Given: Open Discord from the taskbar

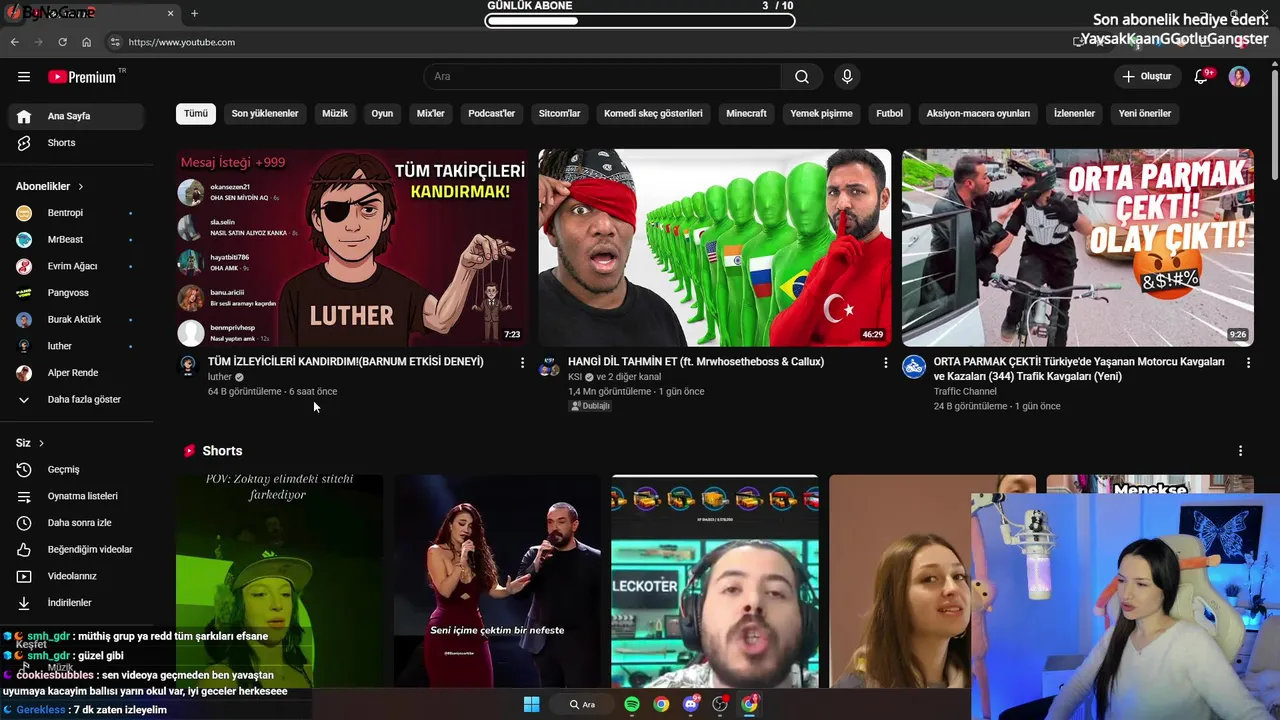Looking at the screenshot, I should [690, 704].
